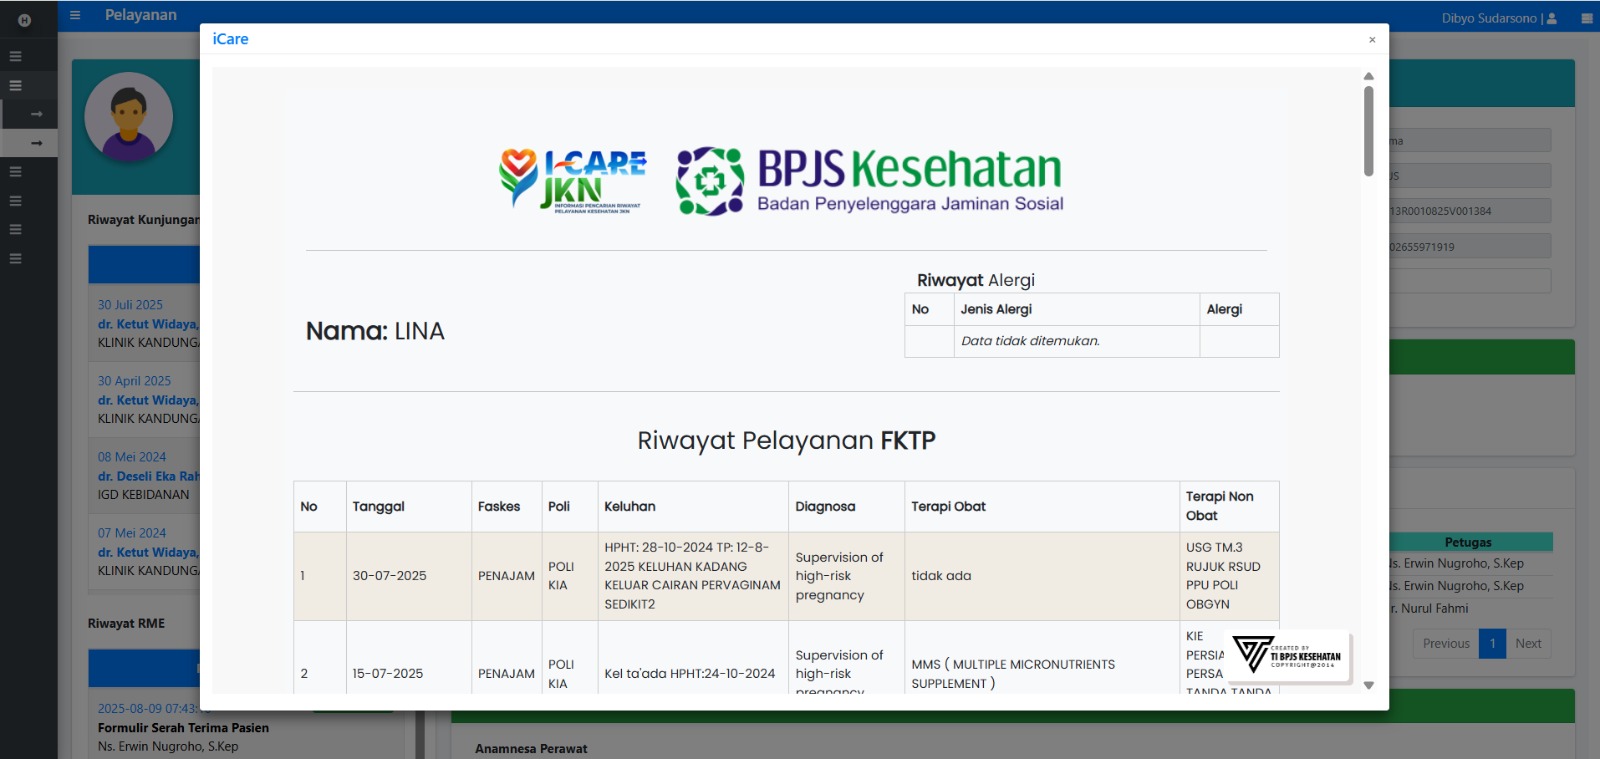The image size is (1600, 759).
Task: Open the user icon next to Dibyo Sudarsono
Action: (1552, 18)
